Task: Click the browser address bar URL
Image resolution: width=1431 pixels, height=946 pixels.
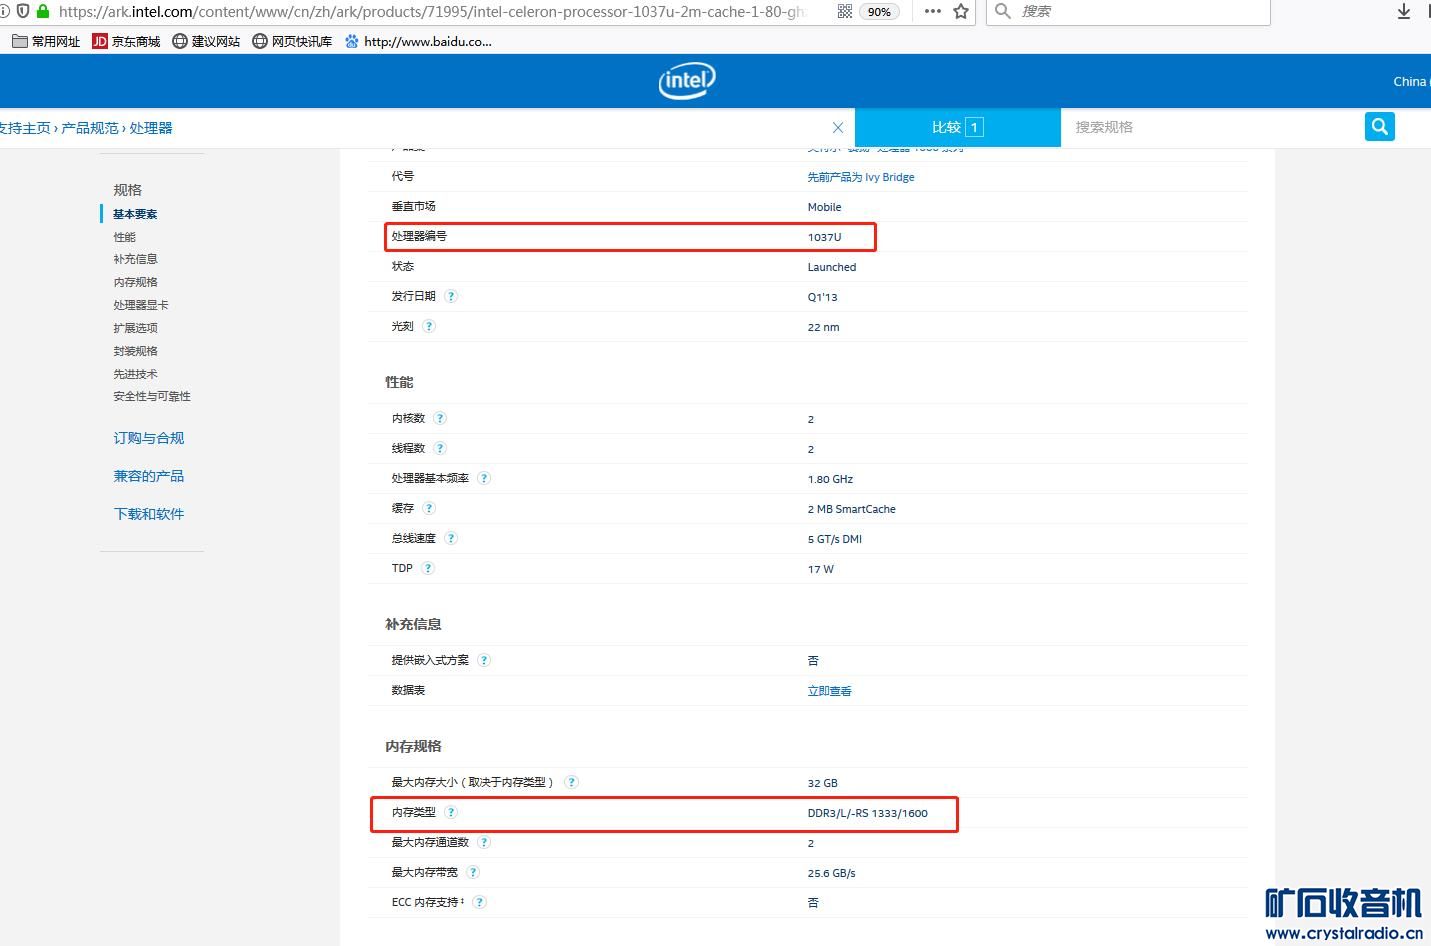Action: pyautogui.click(x=432, y=11)
